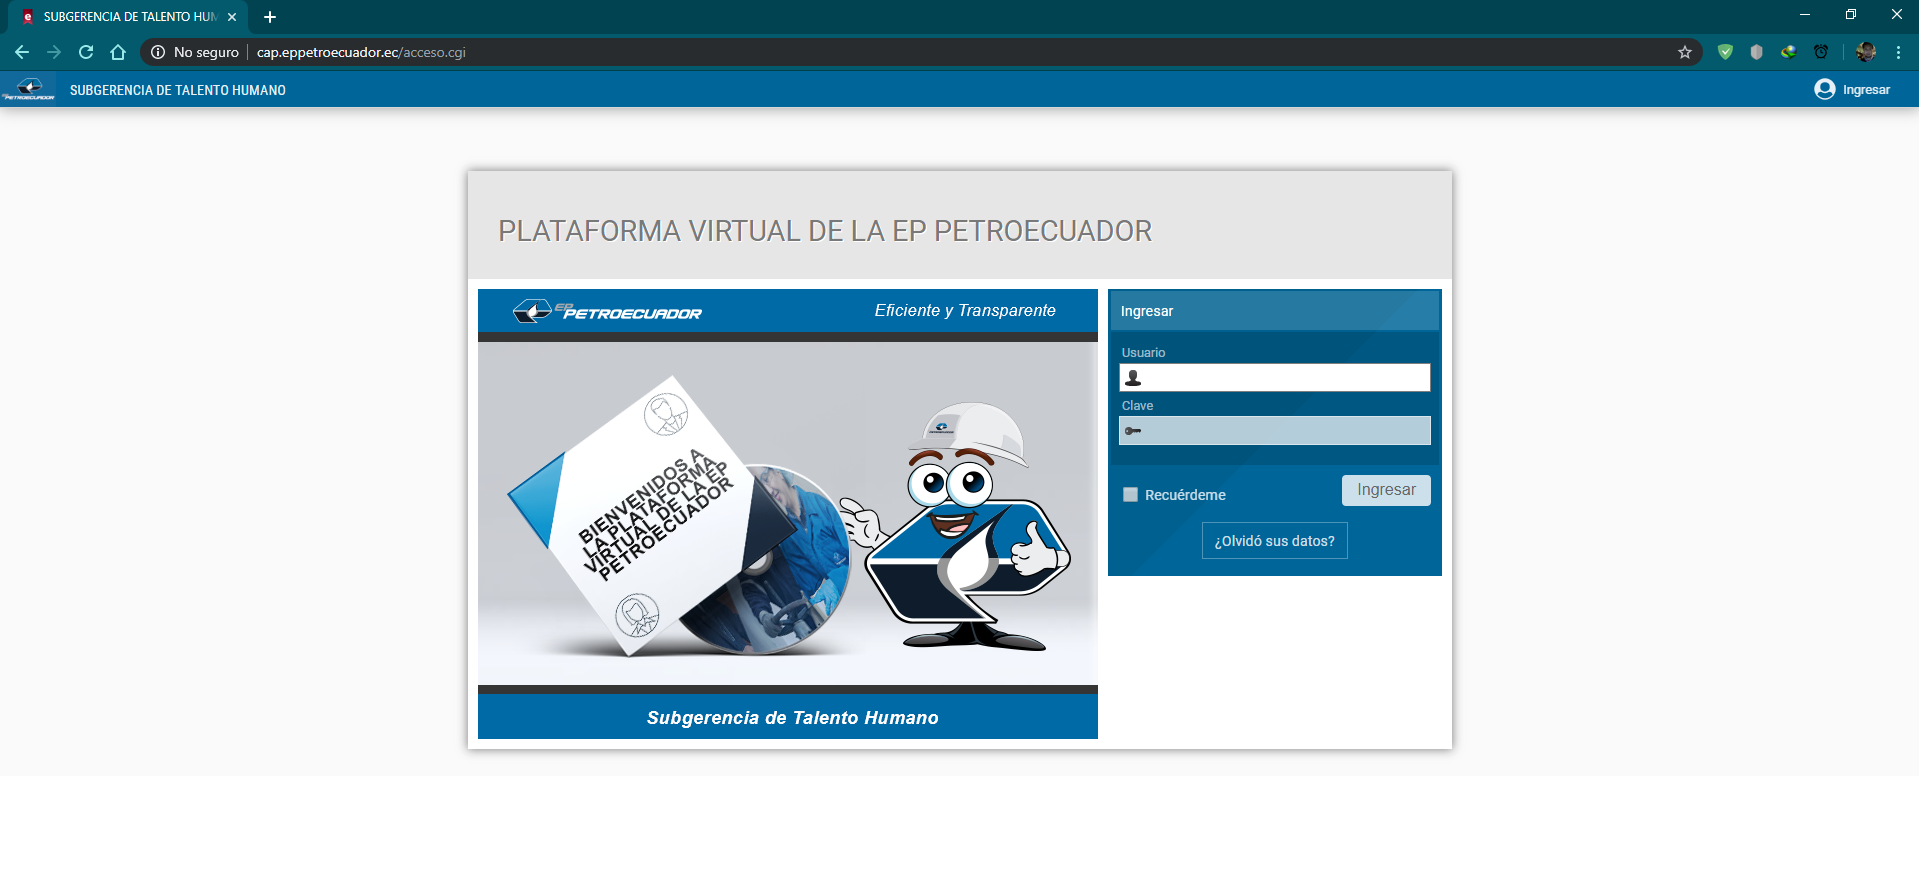The width and height of the screenshot is (1919, 875).
Task: Go back using the browser back arrow
Action: click(x=22, y=52)
